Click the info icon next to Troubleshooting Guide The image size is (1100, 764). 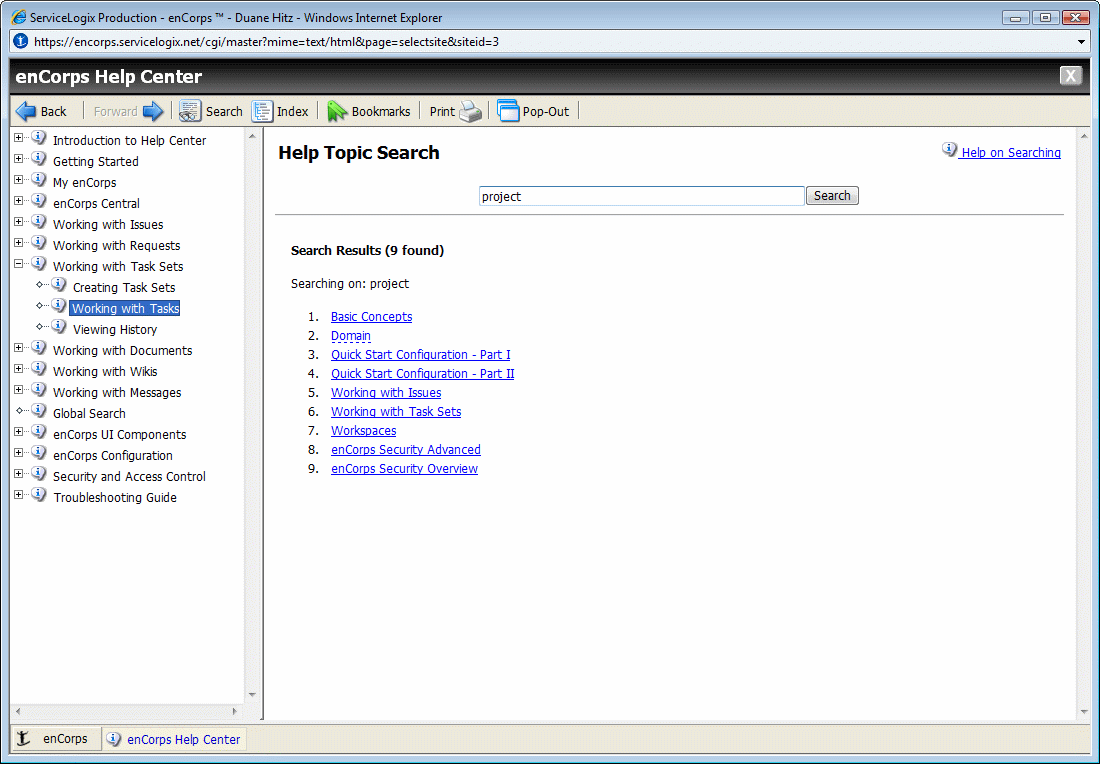coord(39,495)
